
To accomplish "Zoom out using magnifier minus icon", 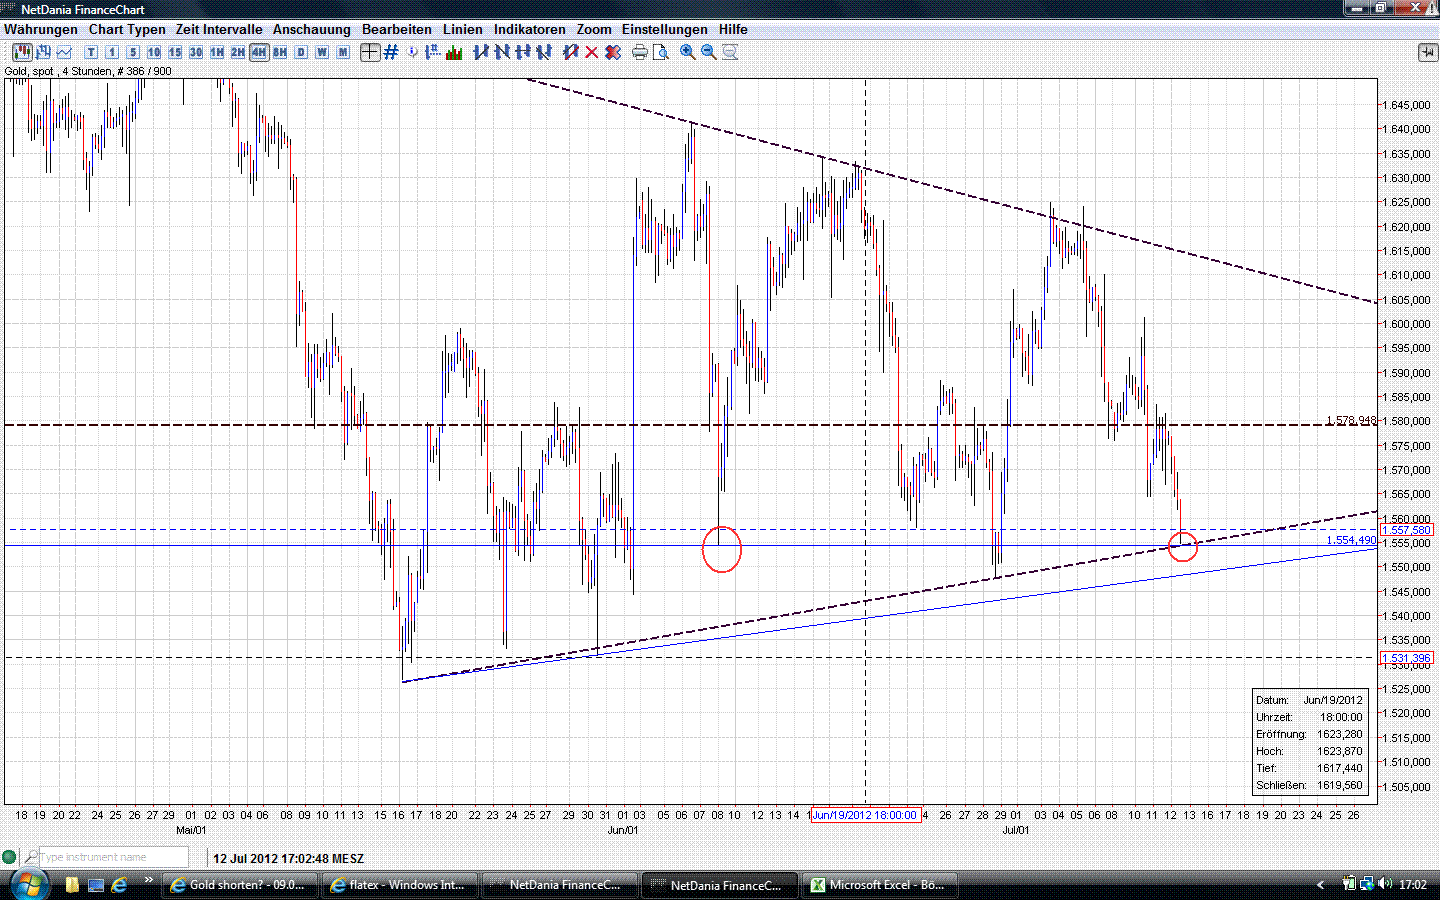I will 707,52.
